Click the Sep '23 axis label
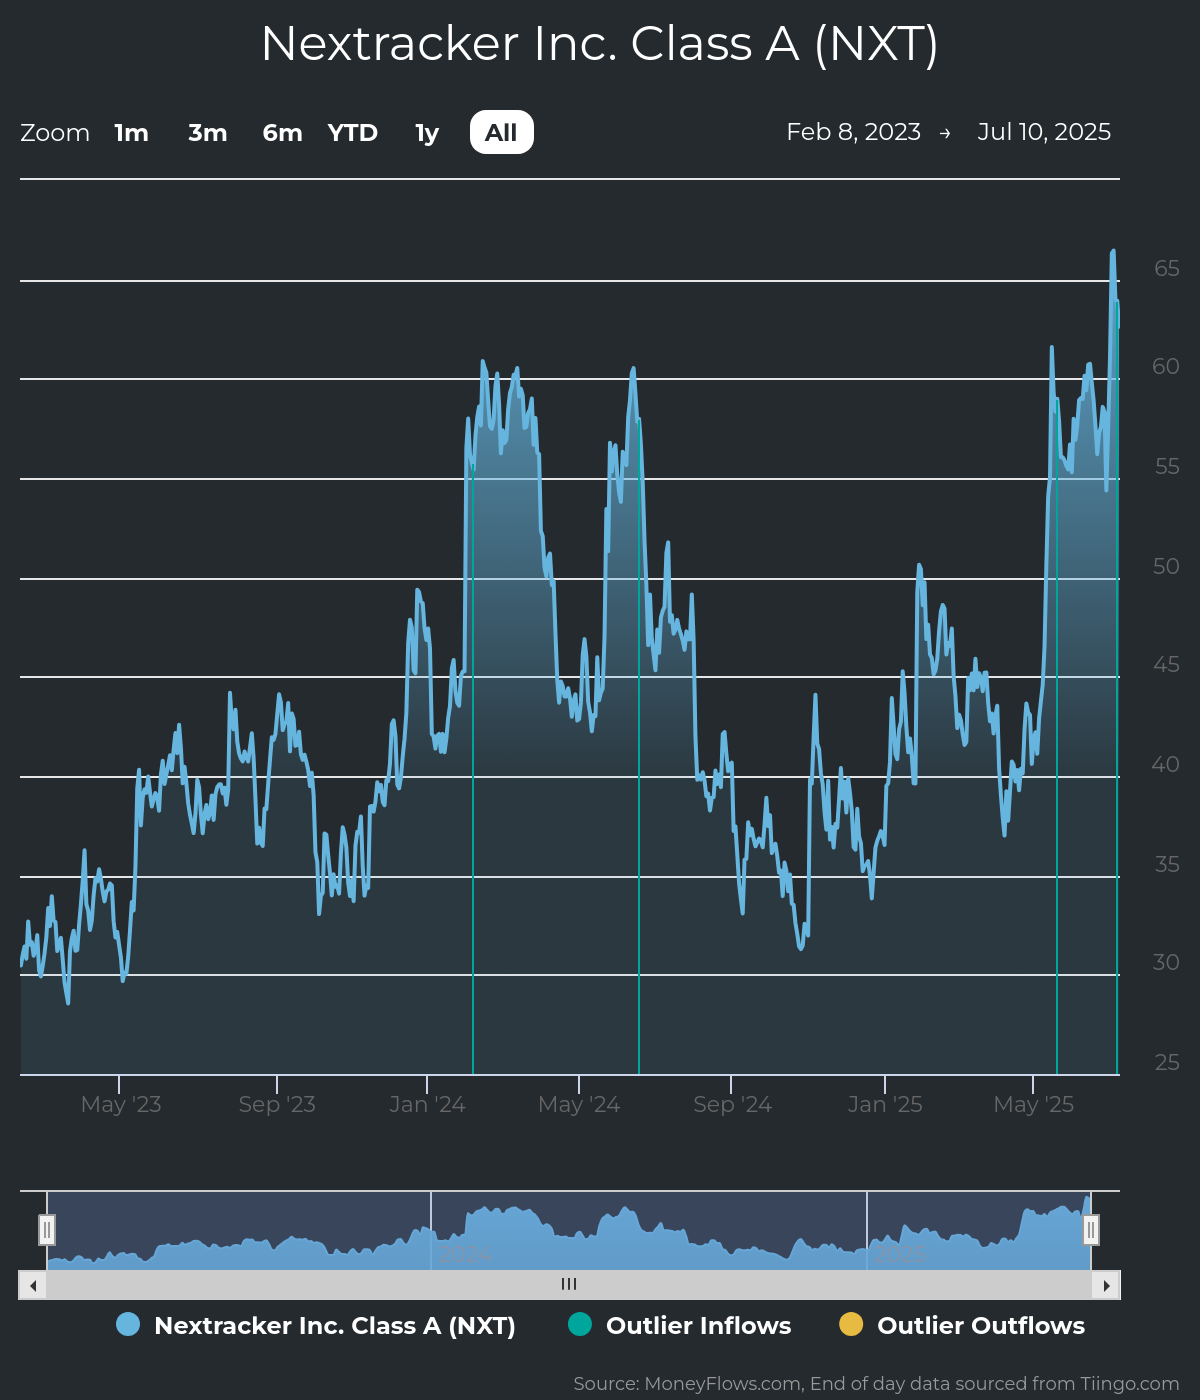The width and height of the screenshot is (1200, 1400). tap(277, 1104)
